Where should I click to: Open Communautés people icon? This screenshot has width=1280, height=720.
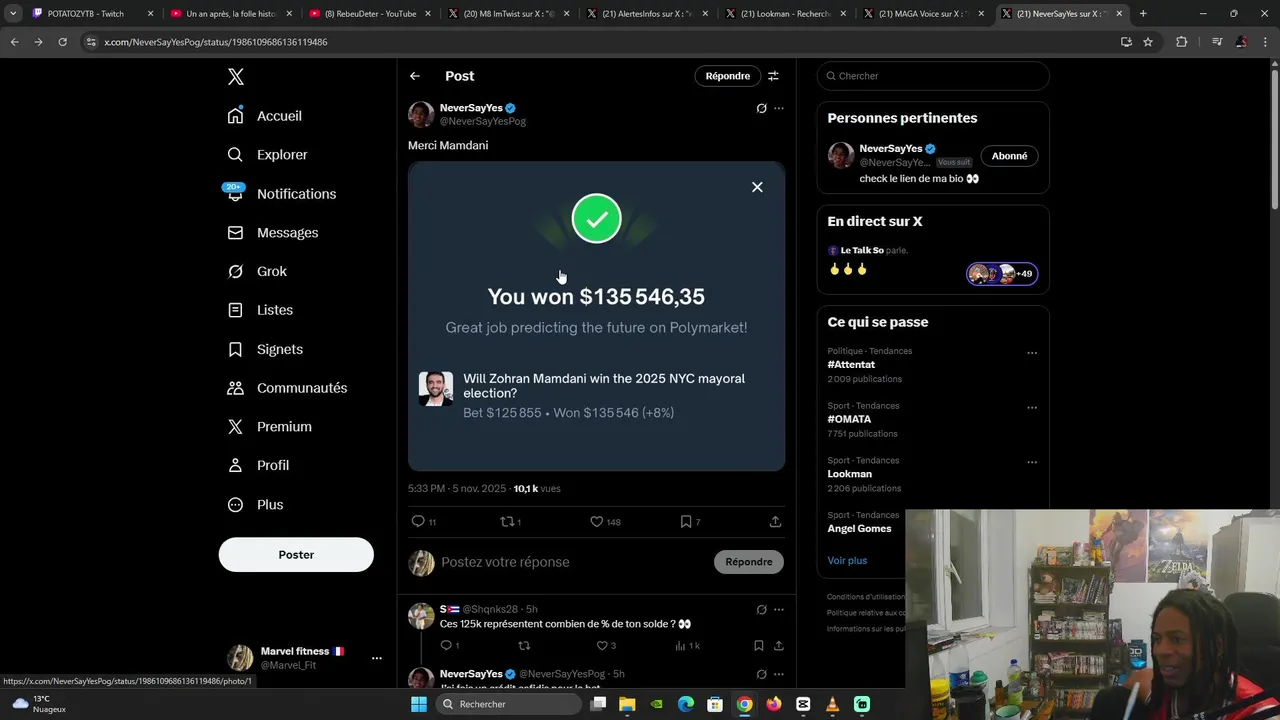[x=235, y=388]
